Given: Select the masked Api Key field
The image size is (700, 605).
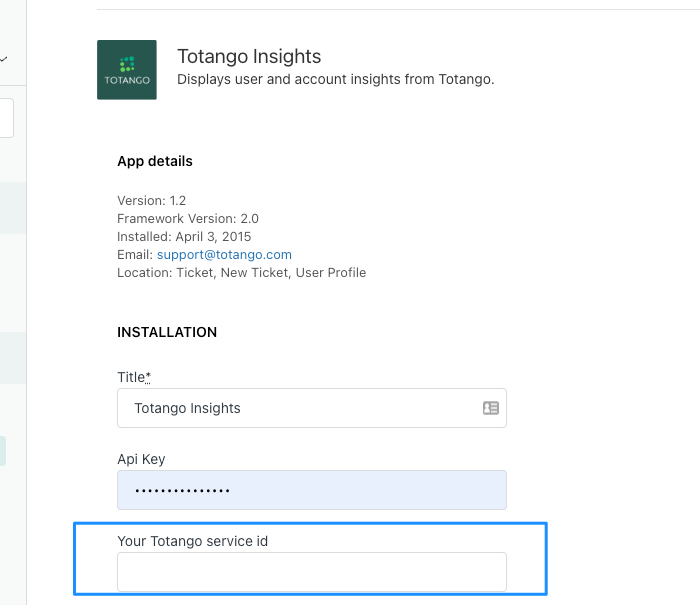Looking at the screenshot, I should 312,490.
